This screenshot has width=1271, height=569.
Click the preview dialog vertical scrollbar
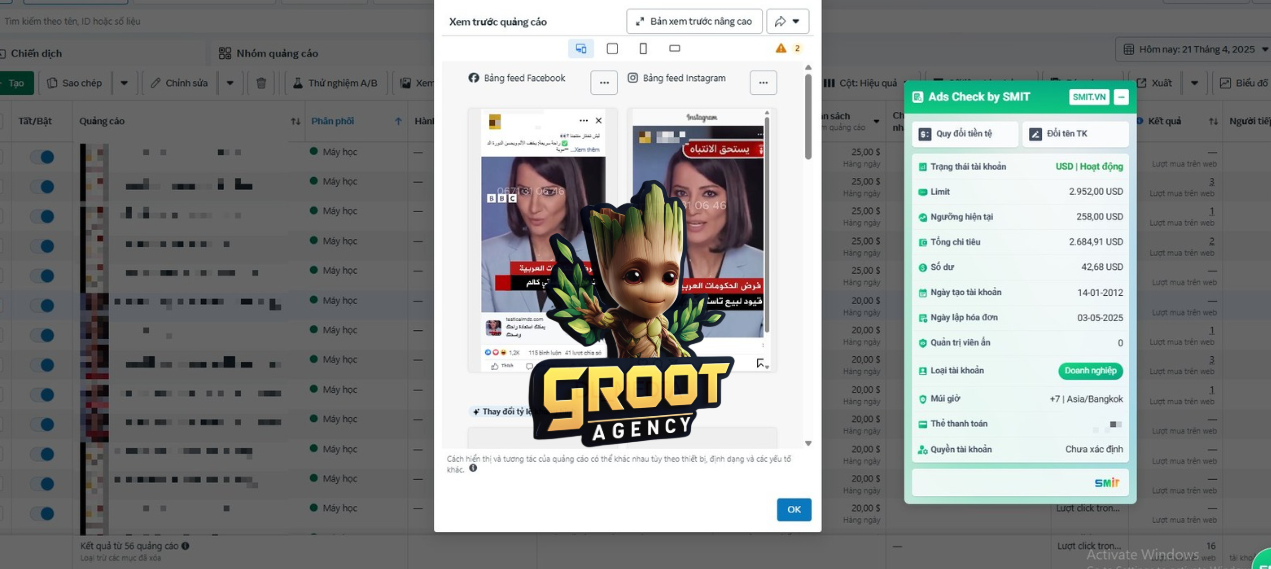click(808, 117)
